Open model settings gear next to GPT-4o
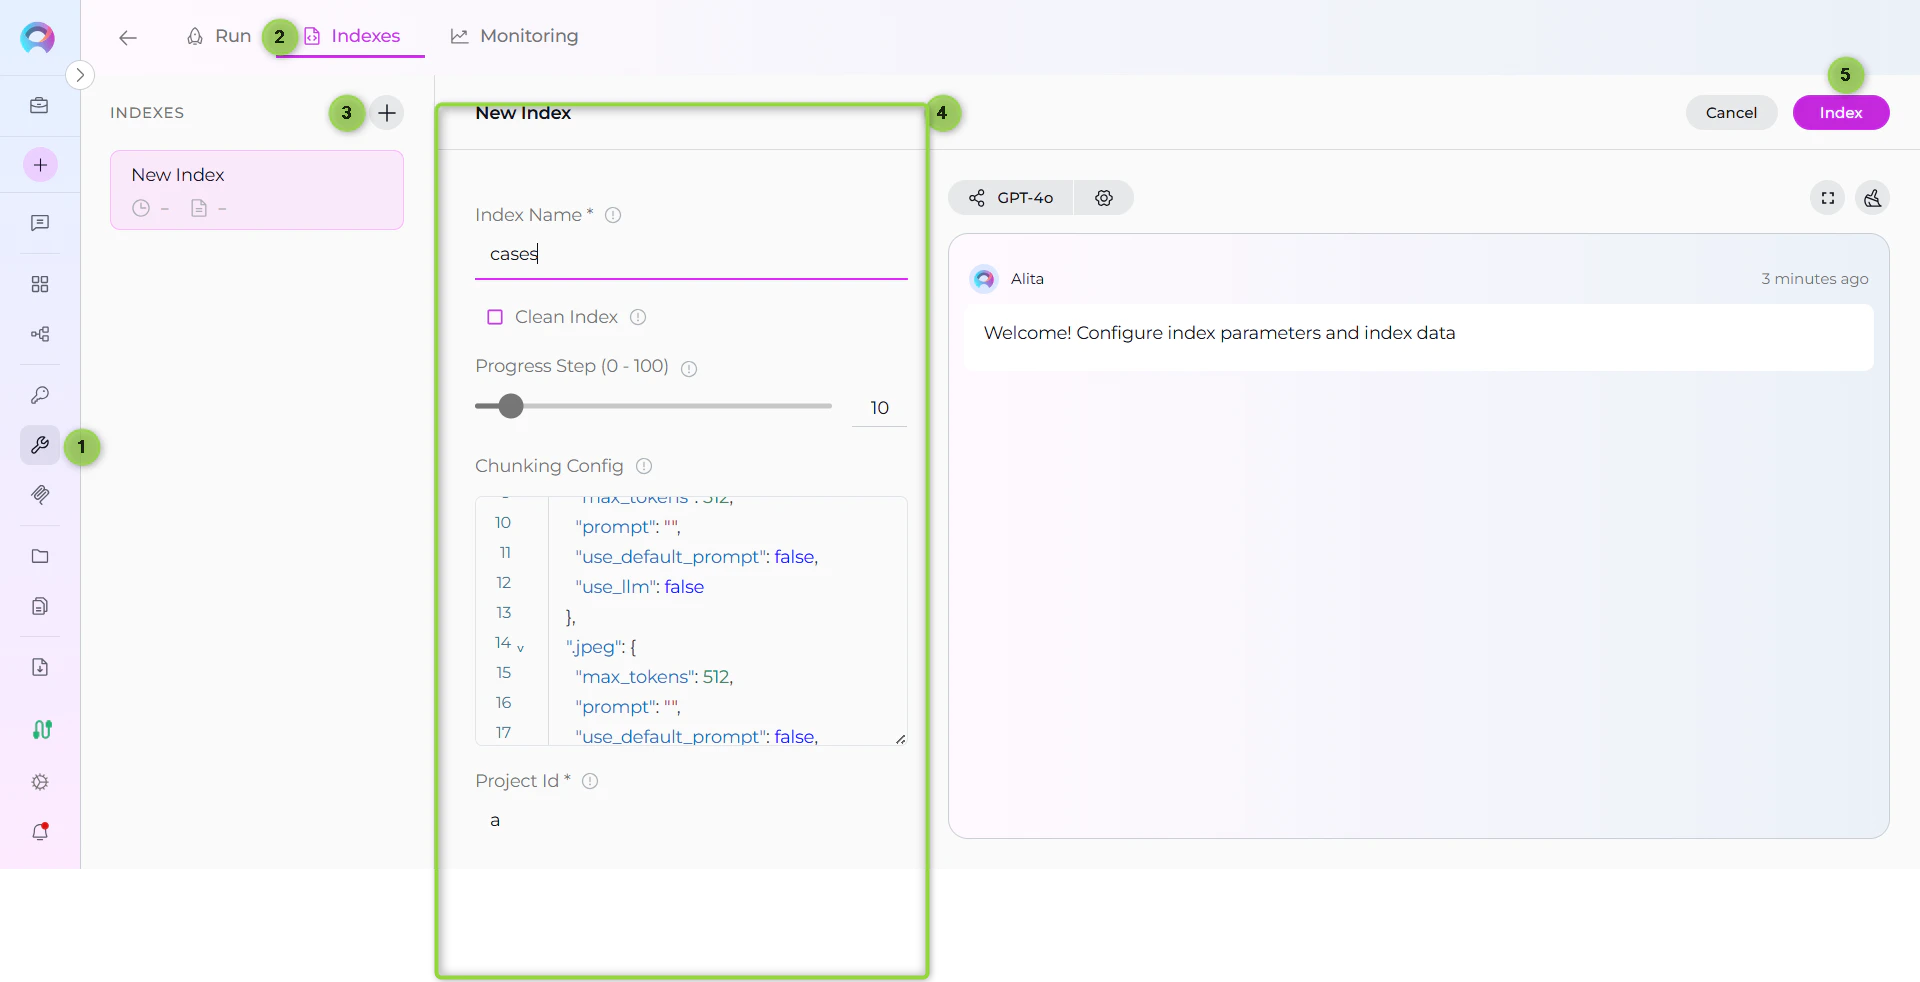Image resolution: width=1920 pixels, height=982 pixels. pyautogui.click(x=1104, y=198)
